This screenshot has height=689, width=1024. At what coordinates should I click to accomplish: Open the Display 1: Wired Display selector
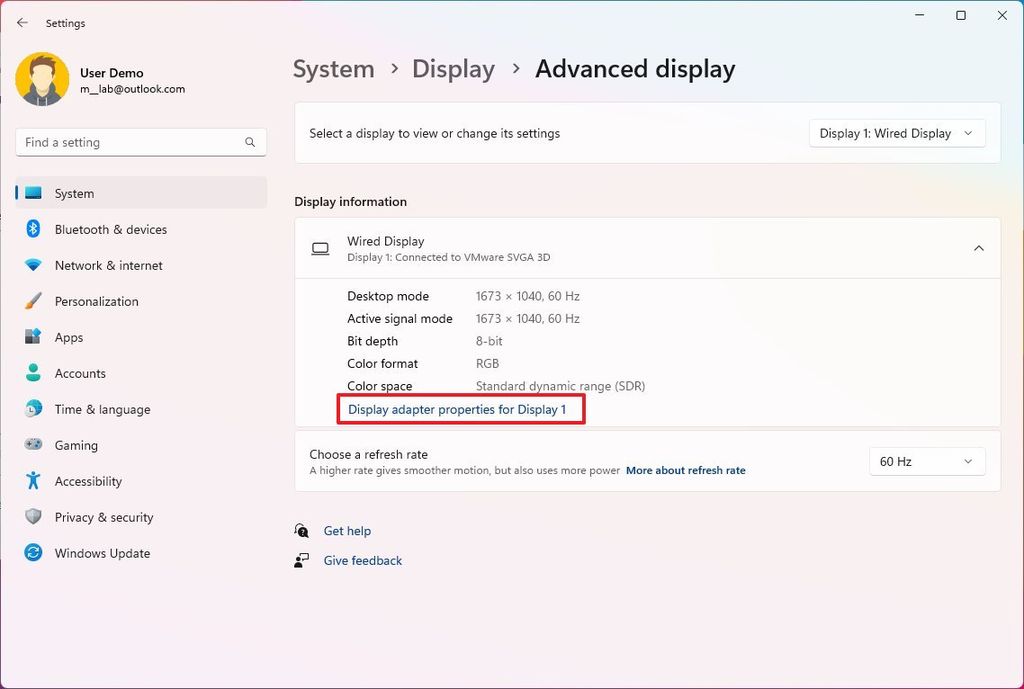point(895,132)
